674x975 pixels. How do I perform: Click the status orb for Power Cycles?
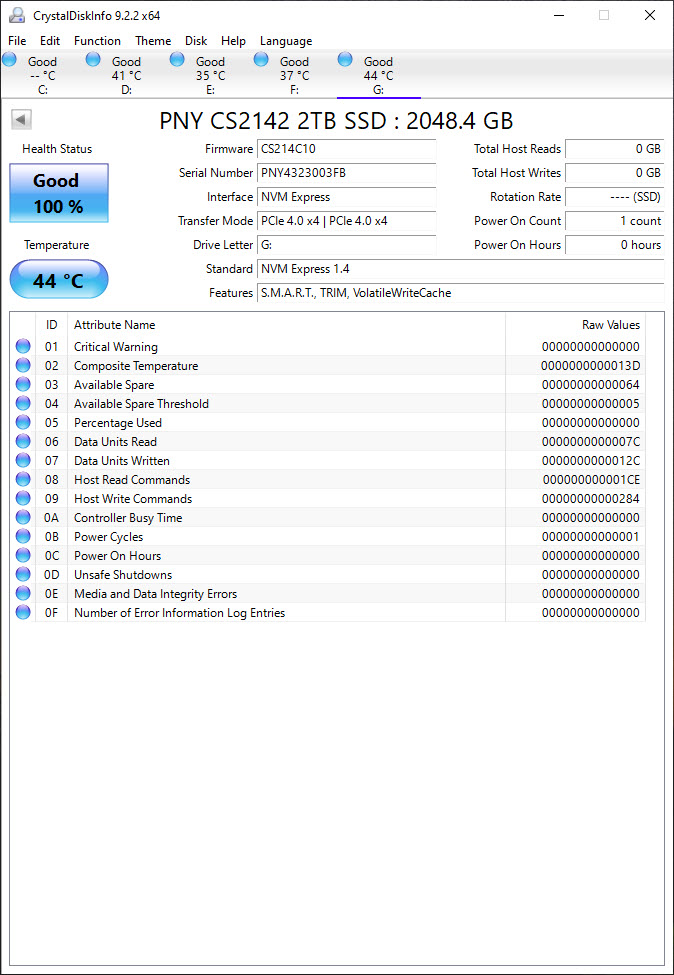[23, 536]
